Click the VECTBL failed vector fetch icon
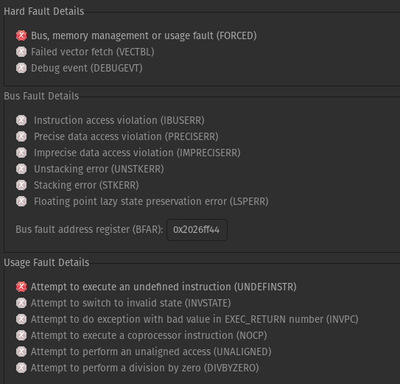Screen dimensions: 400x384 (x=21, y=52)
